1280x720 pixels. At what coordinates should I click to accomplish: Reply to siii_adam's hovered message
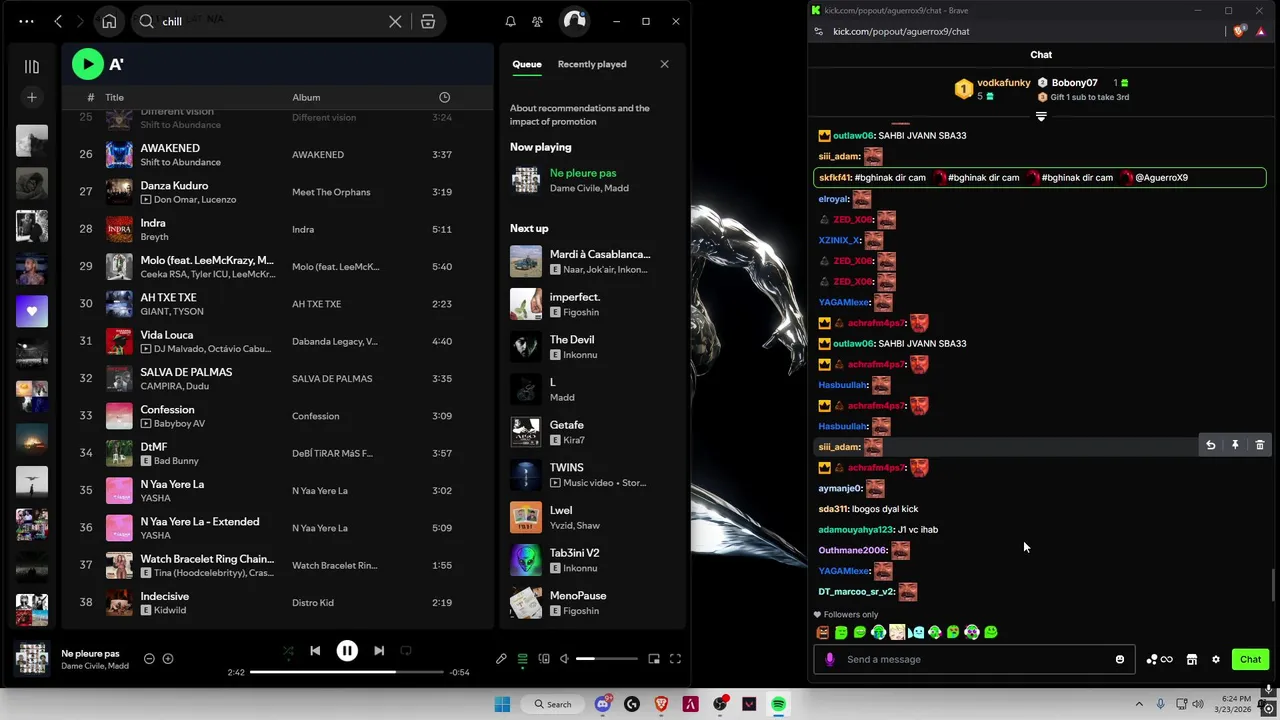(x=1211, y=445)
